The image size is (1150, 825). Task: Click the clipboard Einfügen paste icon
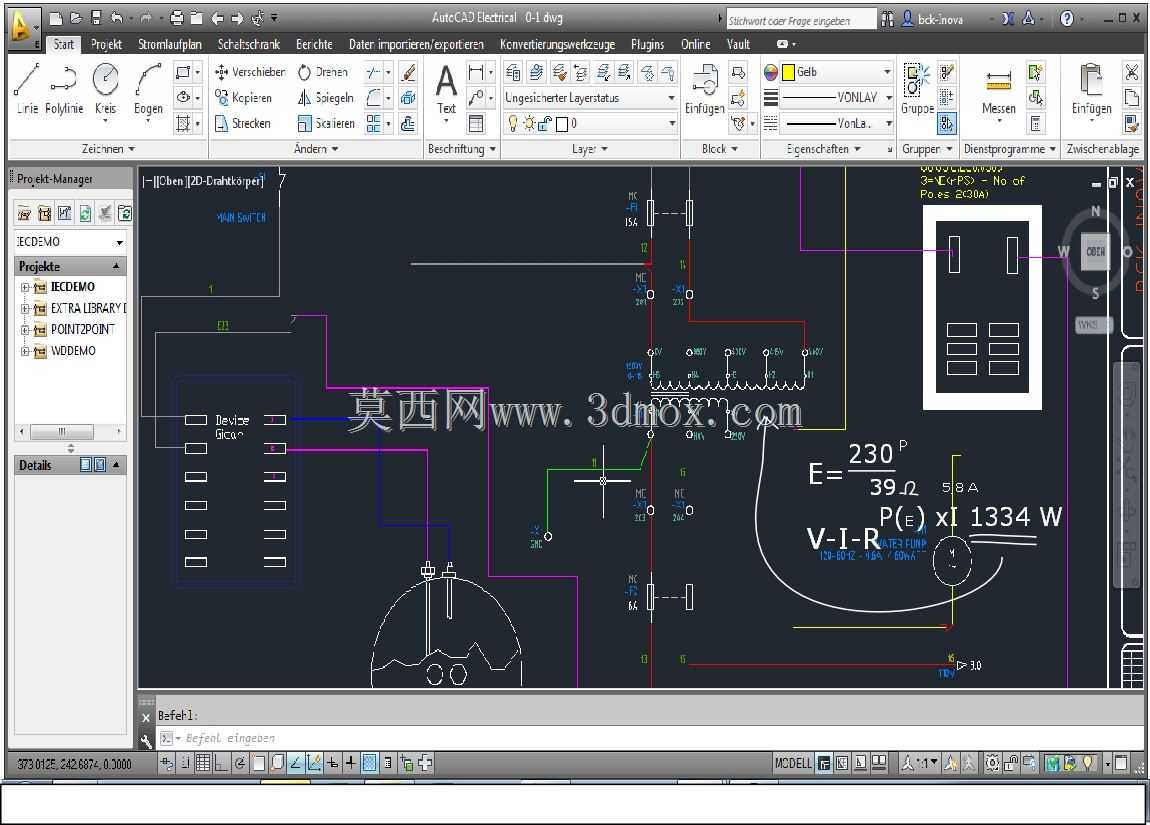1091,89
